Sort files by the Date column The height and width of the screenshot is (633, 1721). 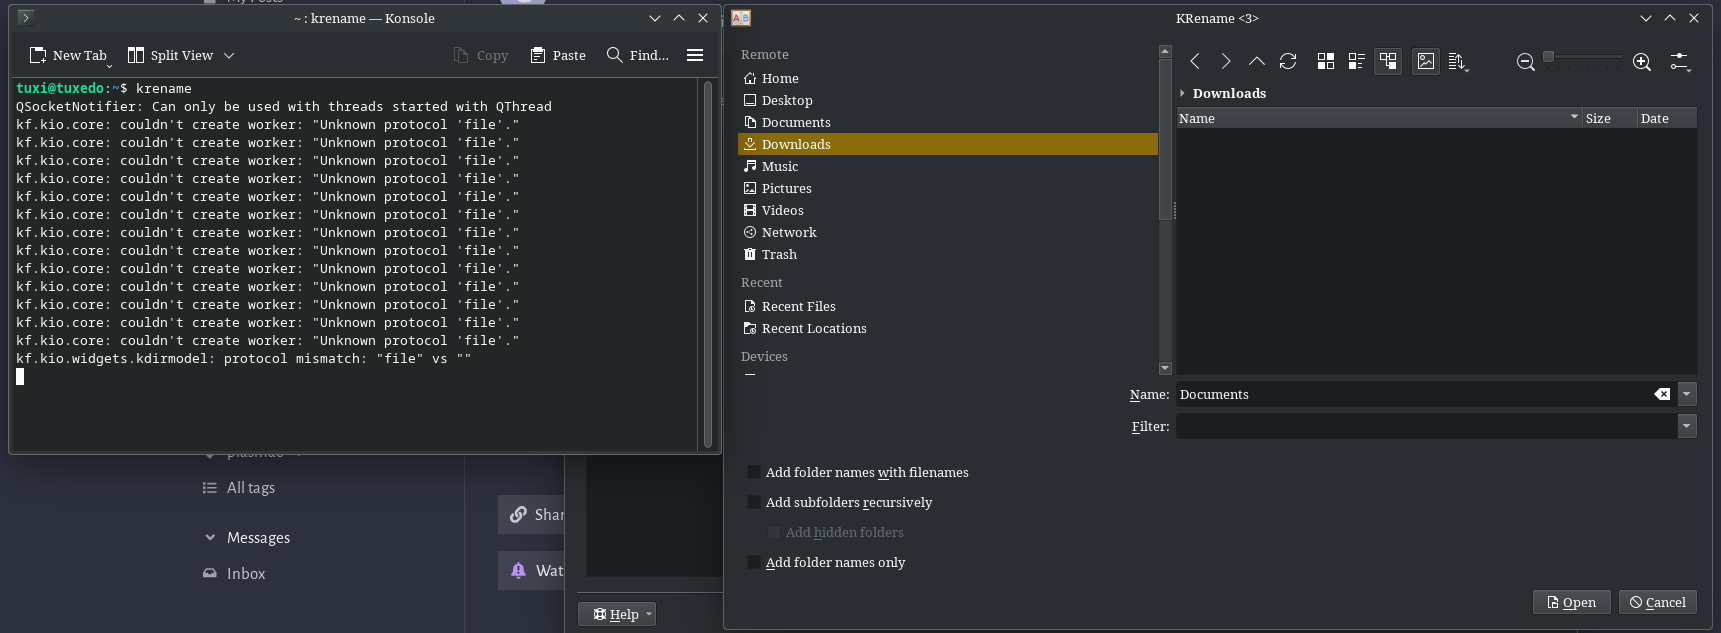coord(1667,118)
